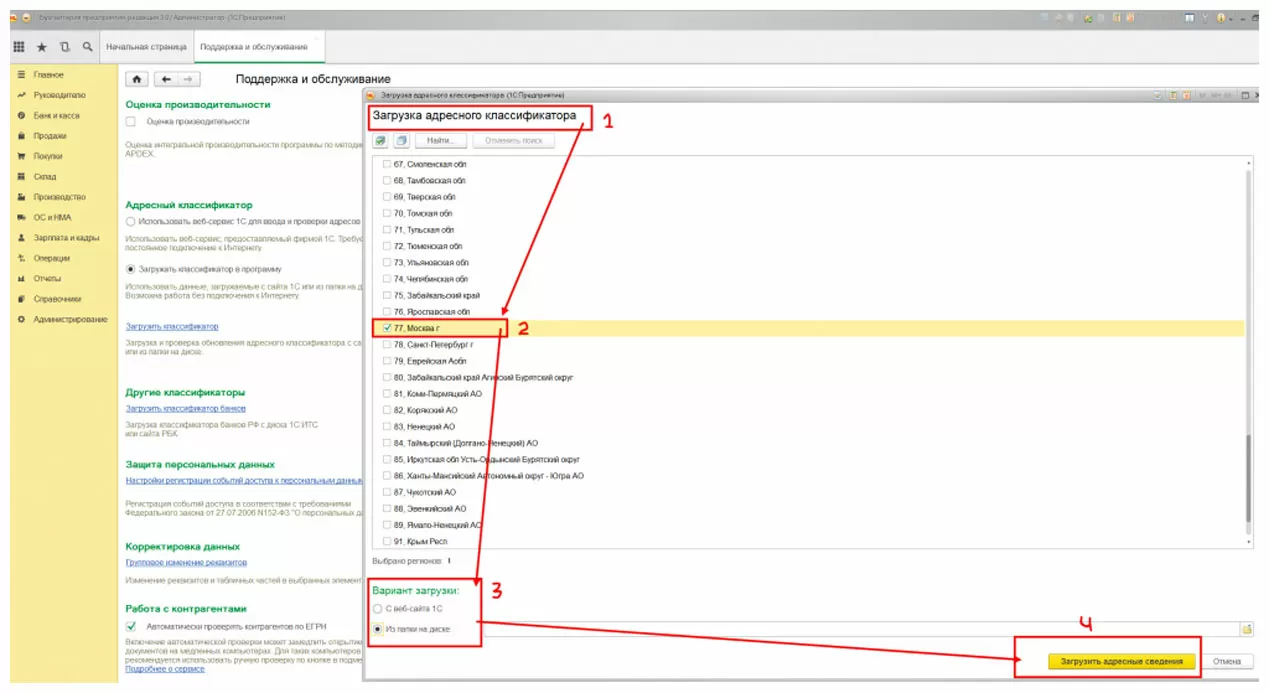The image size is (1269, 693).
Task: Select row 83, Ненецкий АО
Action: 808,426
